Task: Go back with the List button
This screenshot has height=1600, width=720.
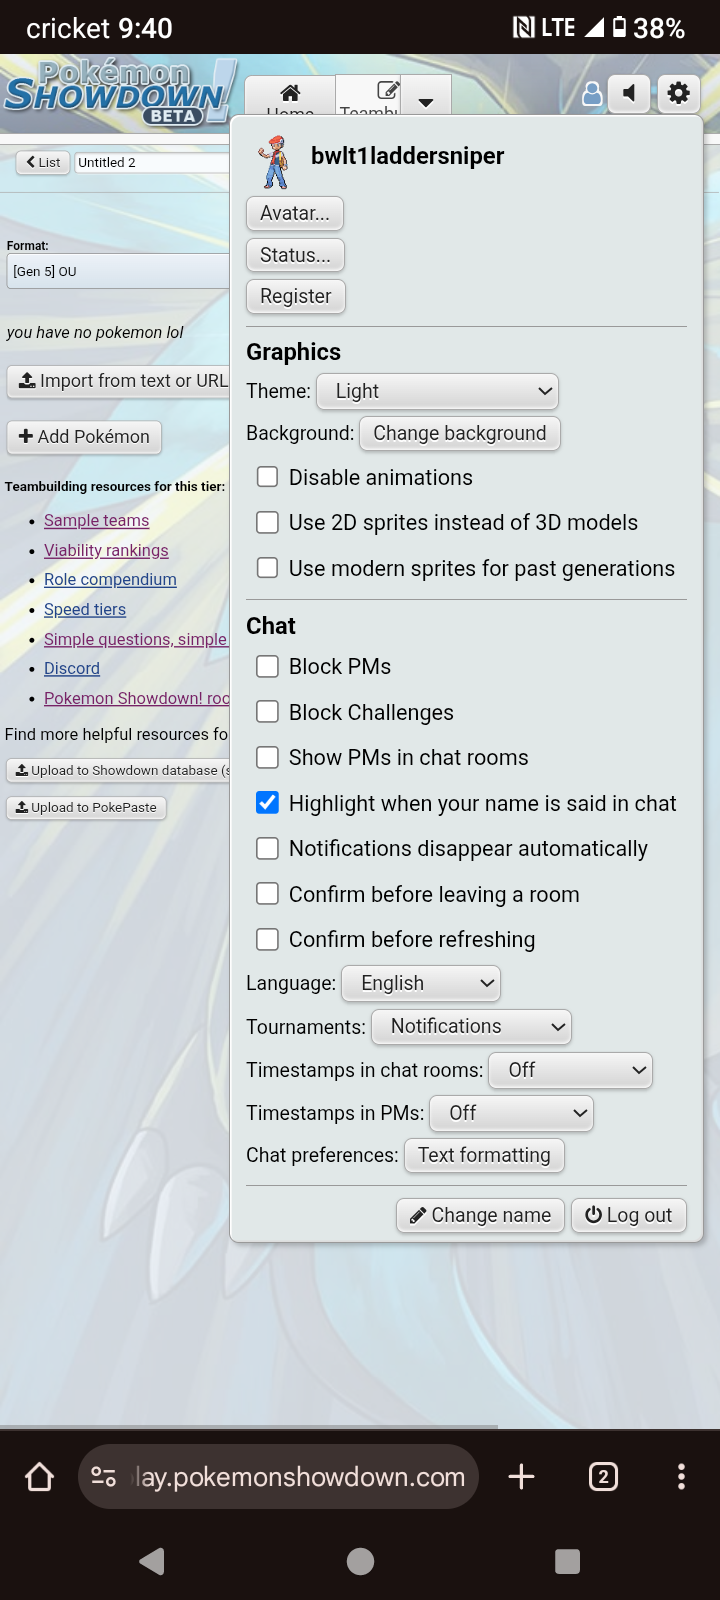Action: [x=43, y=162]
